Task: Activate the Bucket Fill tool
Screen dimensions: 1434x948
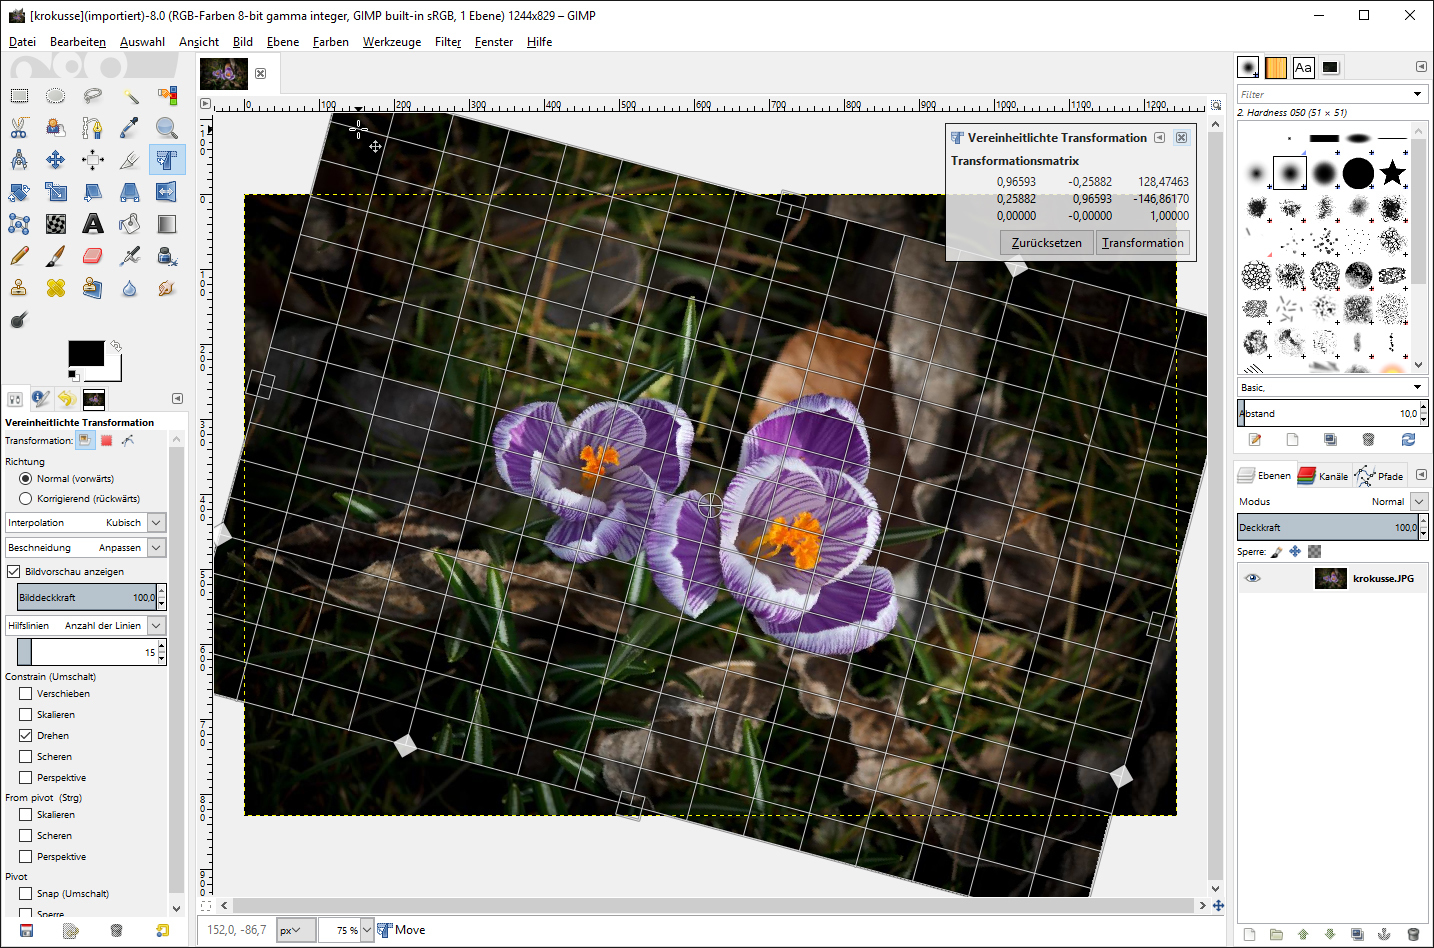Action: [130, 224]
